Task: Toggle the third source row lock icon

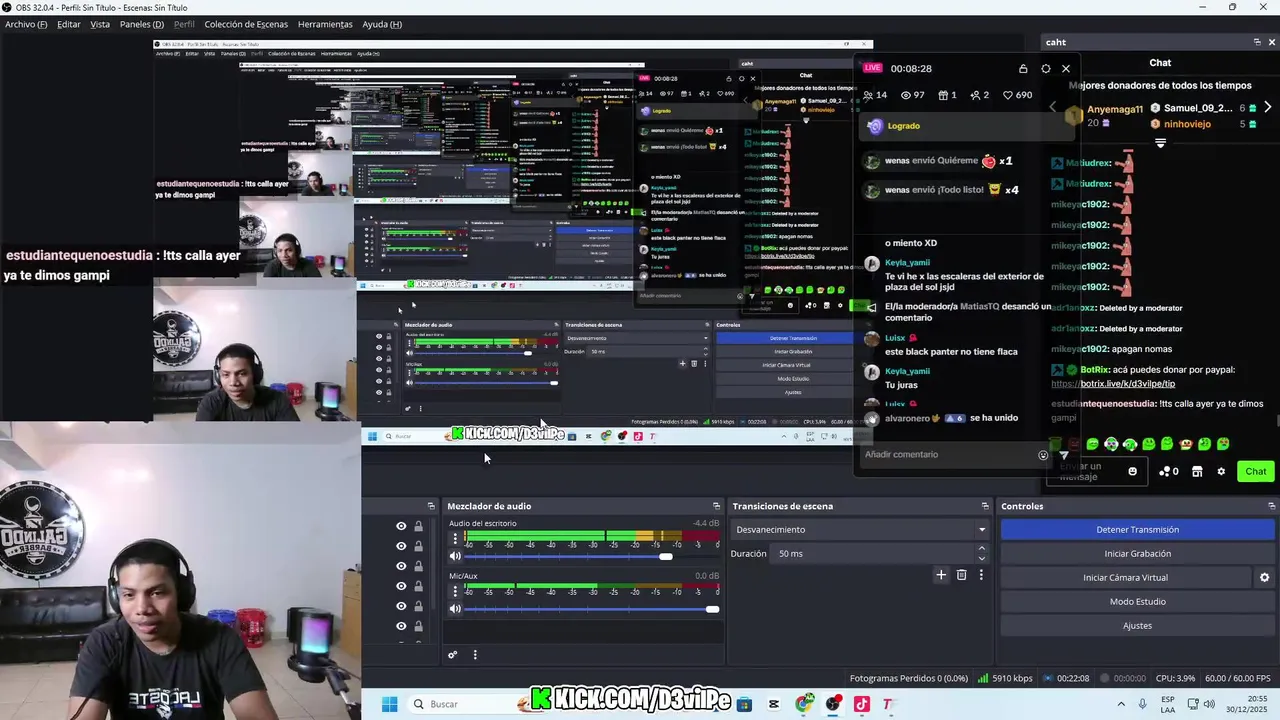Action: coord(418,566)
